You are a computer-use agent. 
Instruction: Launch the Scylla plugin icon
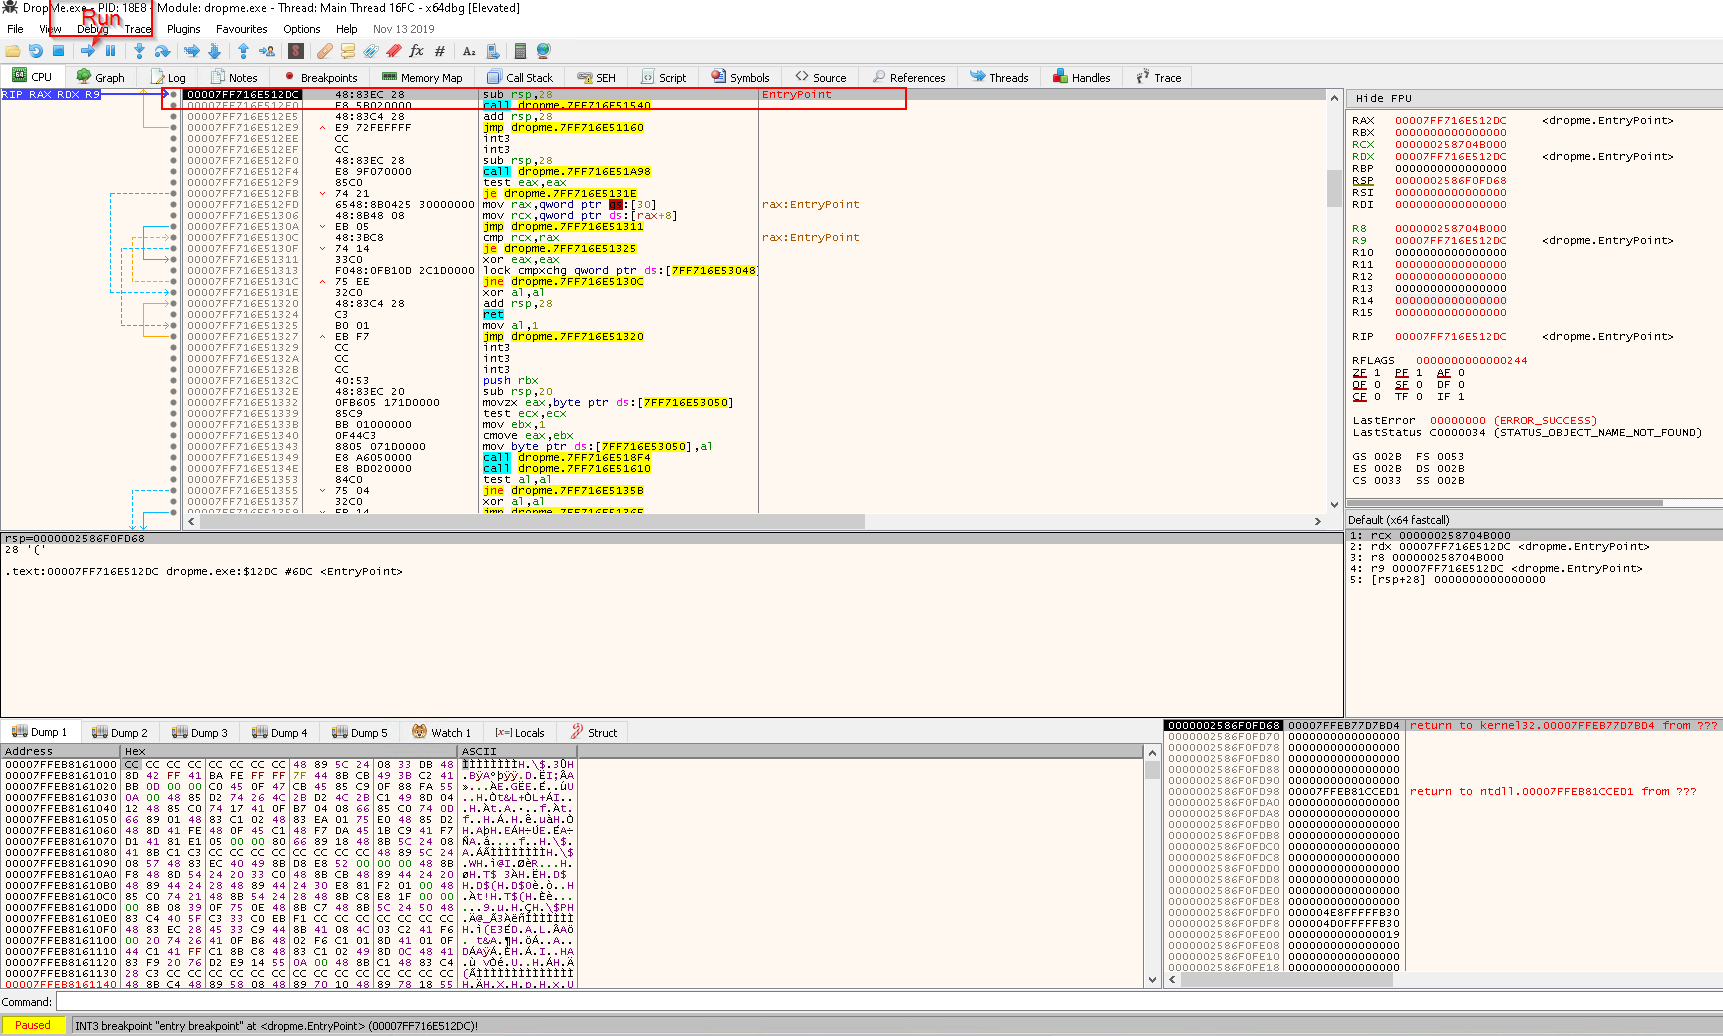(x=296, y=51)
